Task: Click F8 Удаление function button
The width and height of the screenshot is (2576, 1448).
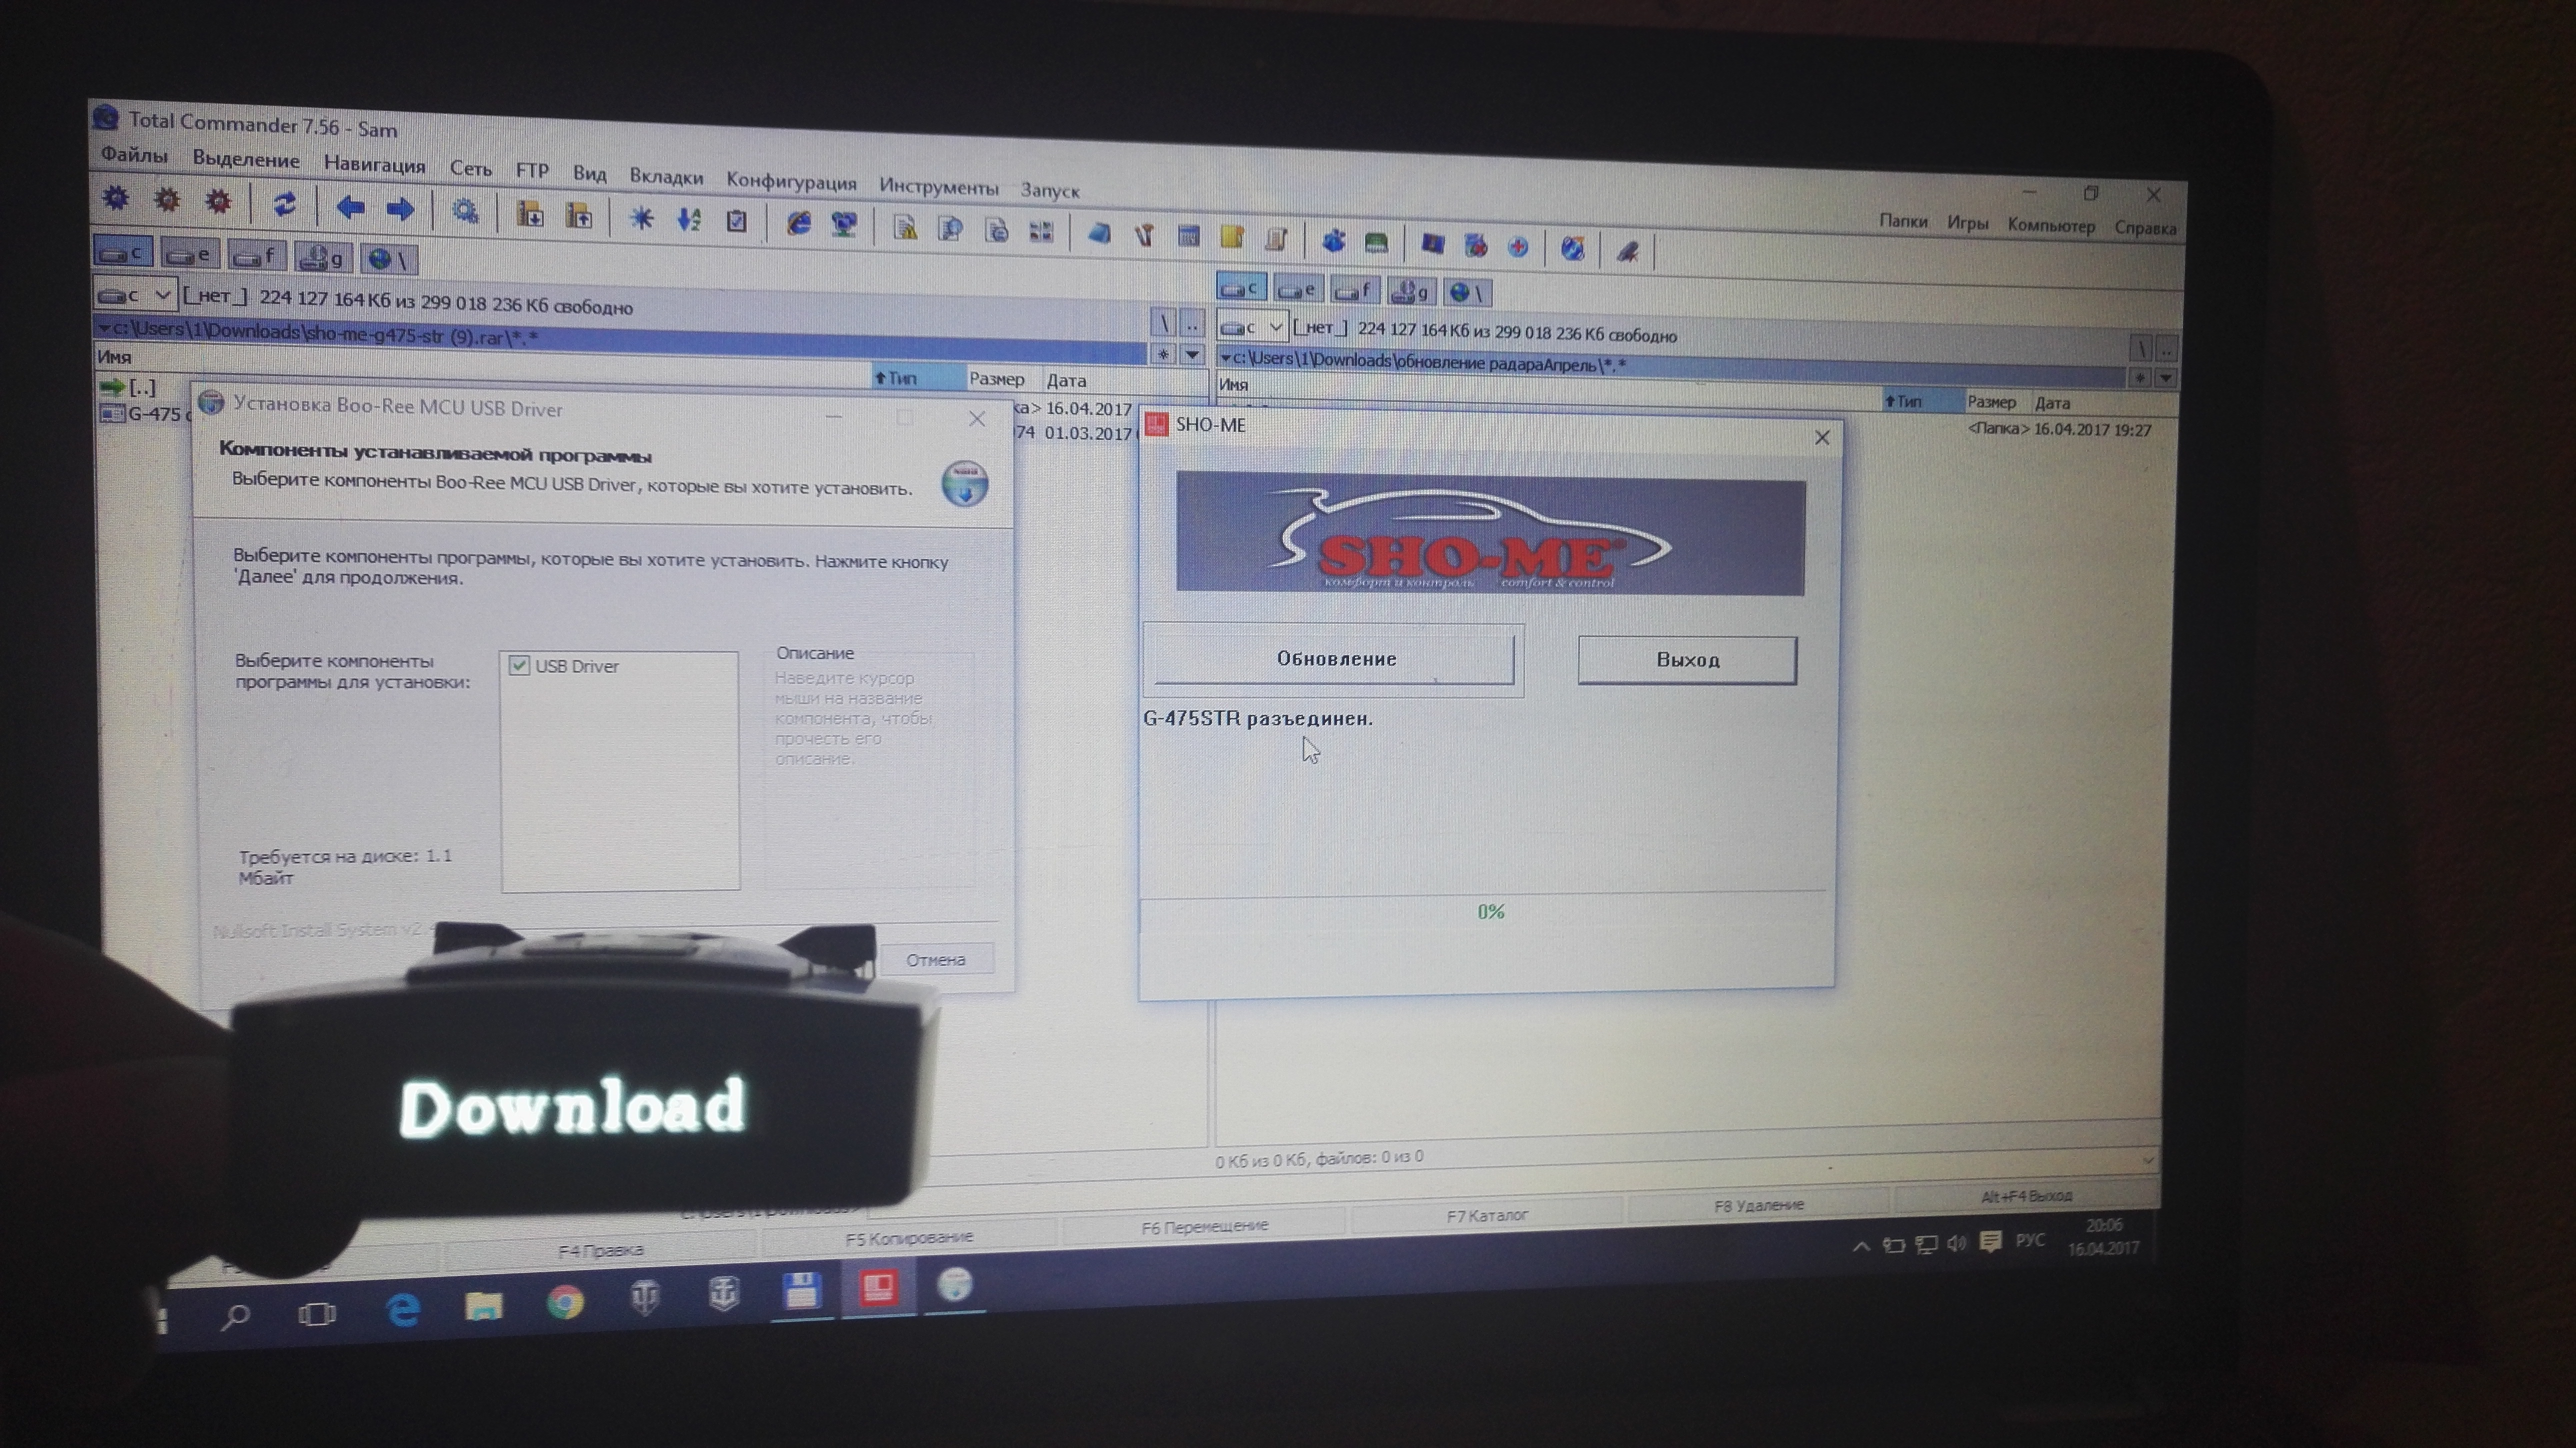Action: click(x=1759, y=1205)
